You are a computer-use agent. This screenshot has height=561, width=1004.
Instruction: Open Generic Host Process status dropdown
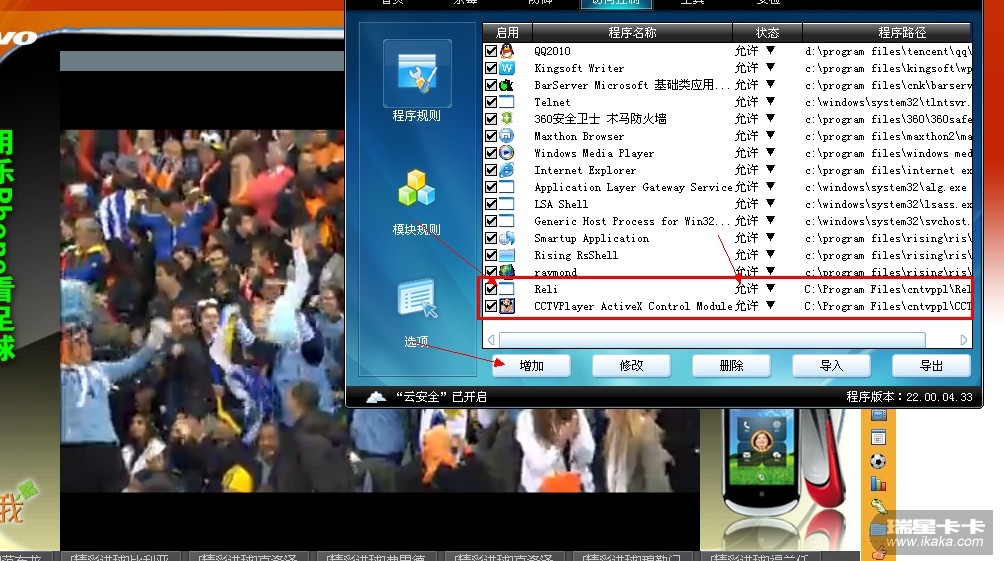pyautogui.click(x=770, y=220)
